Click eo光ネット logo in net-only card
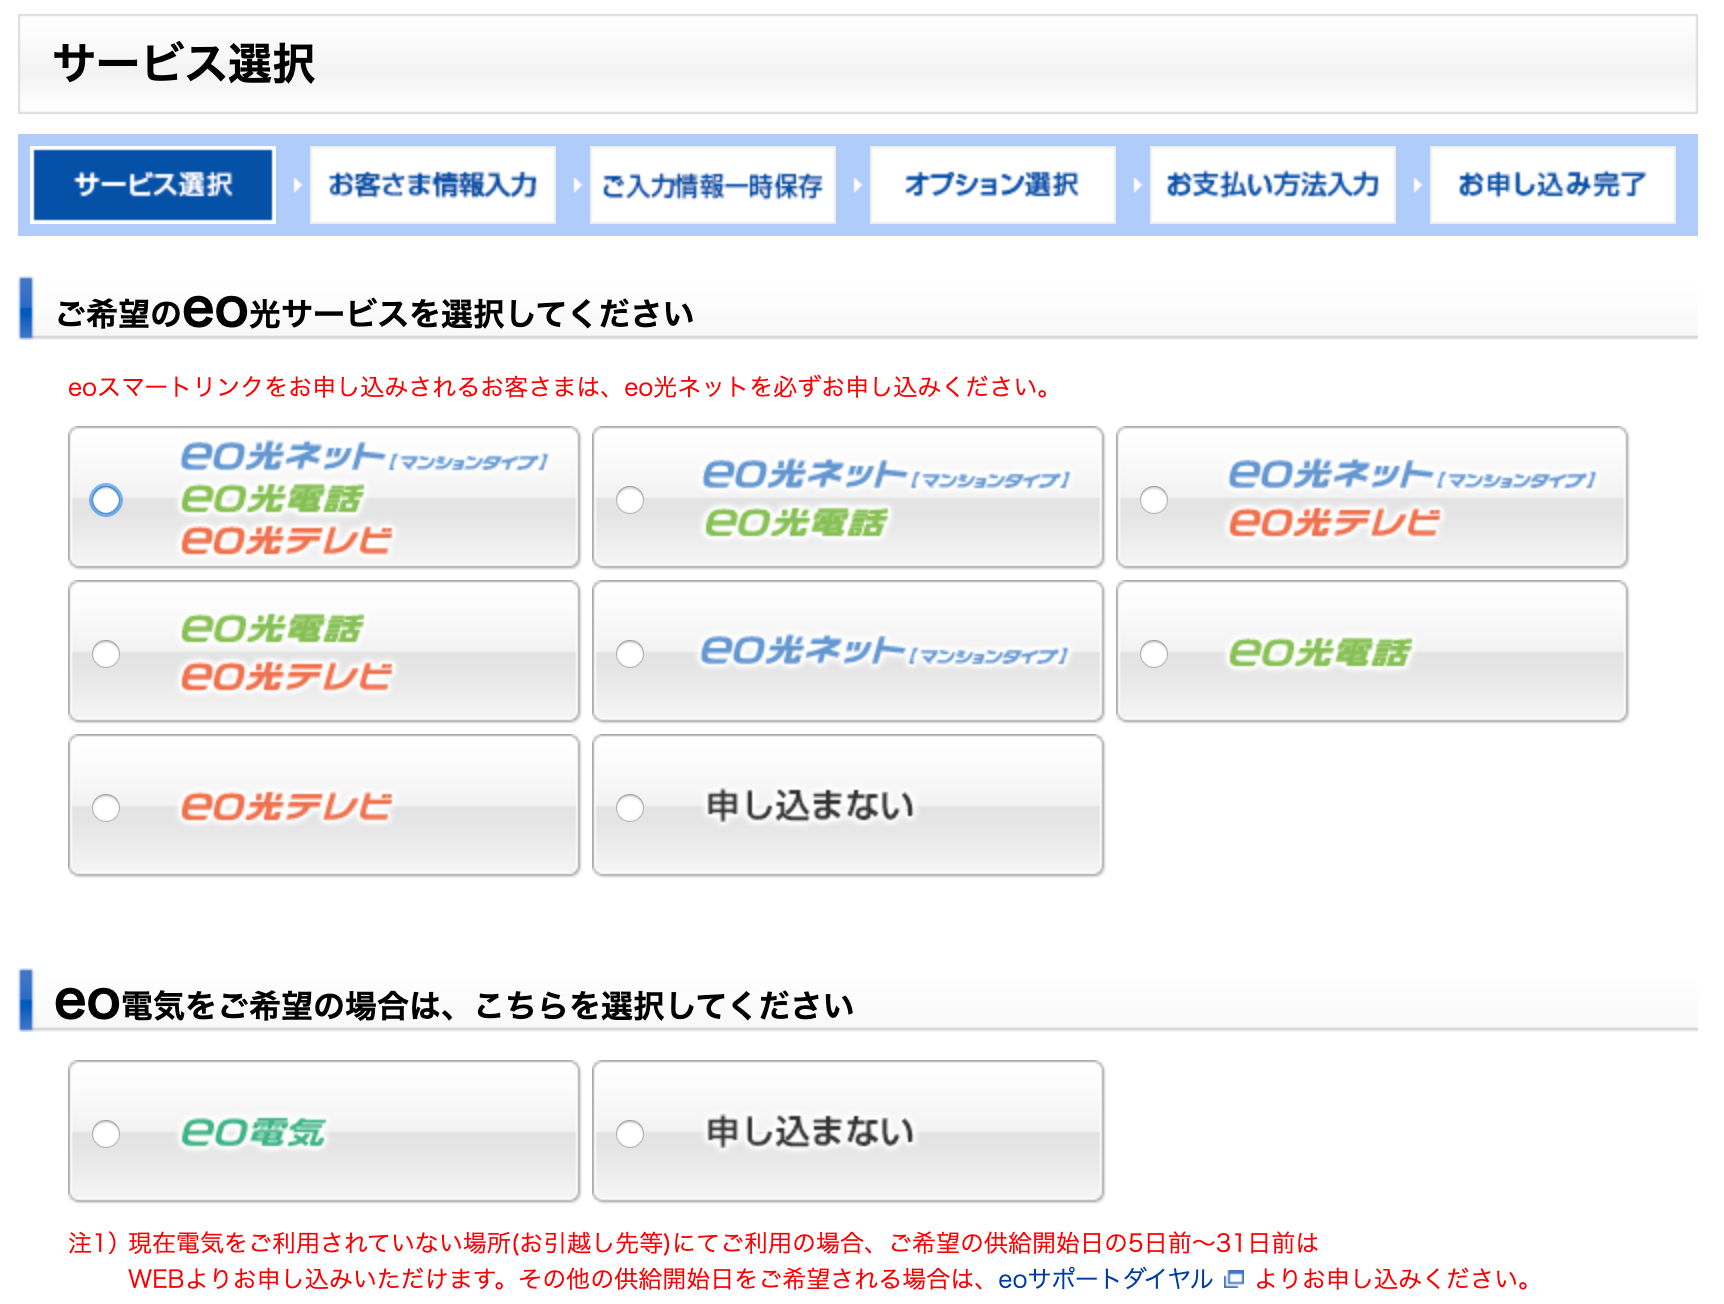The width and height of the screenshot is (1724, 1304). (x=885, y=651)
